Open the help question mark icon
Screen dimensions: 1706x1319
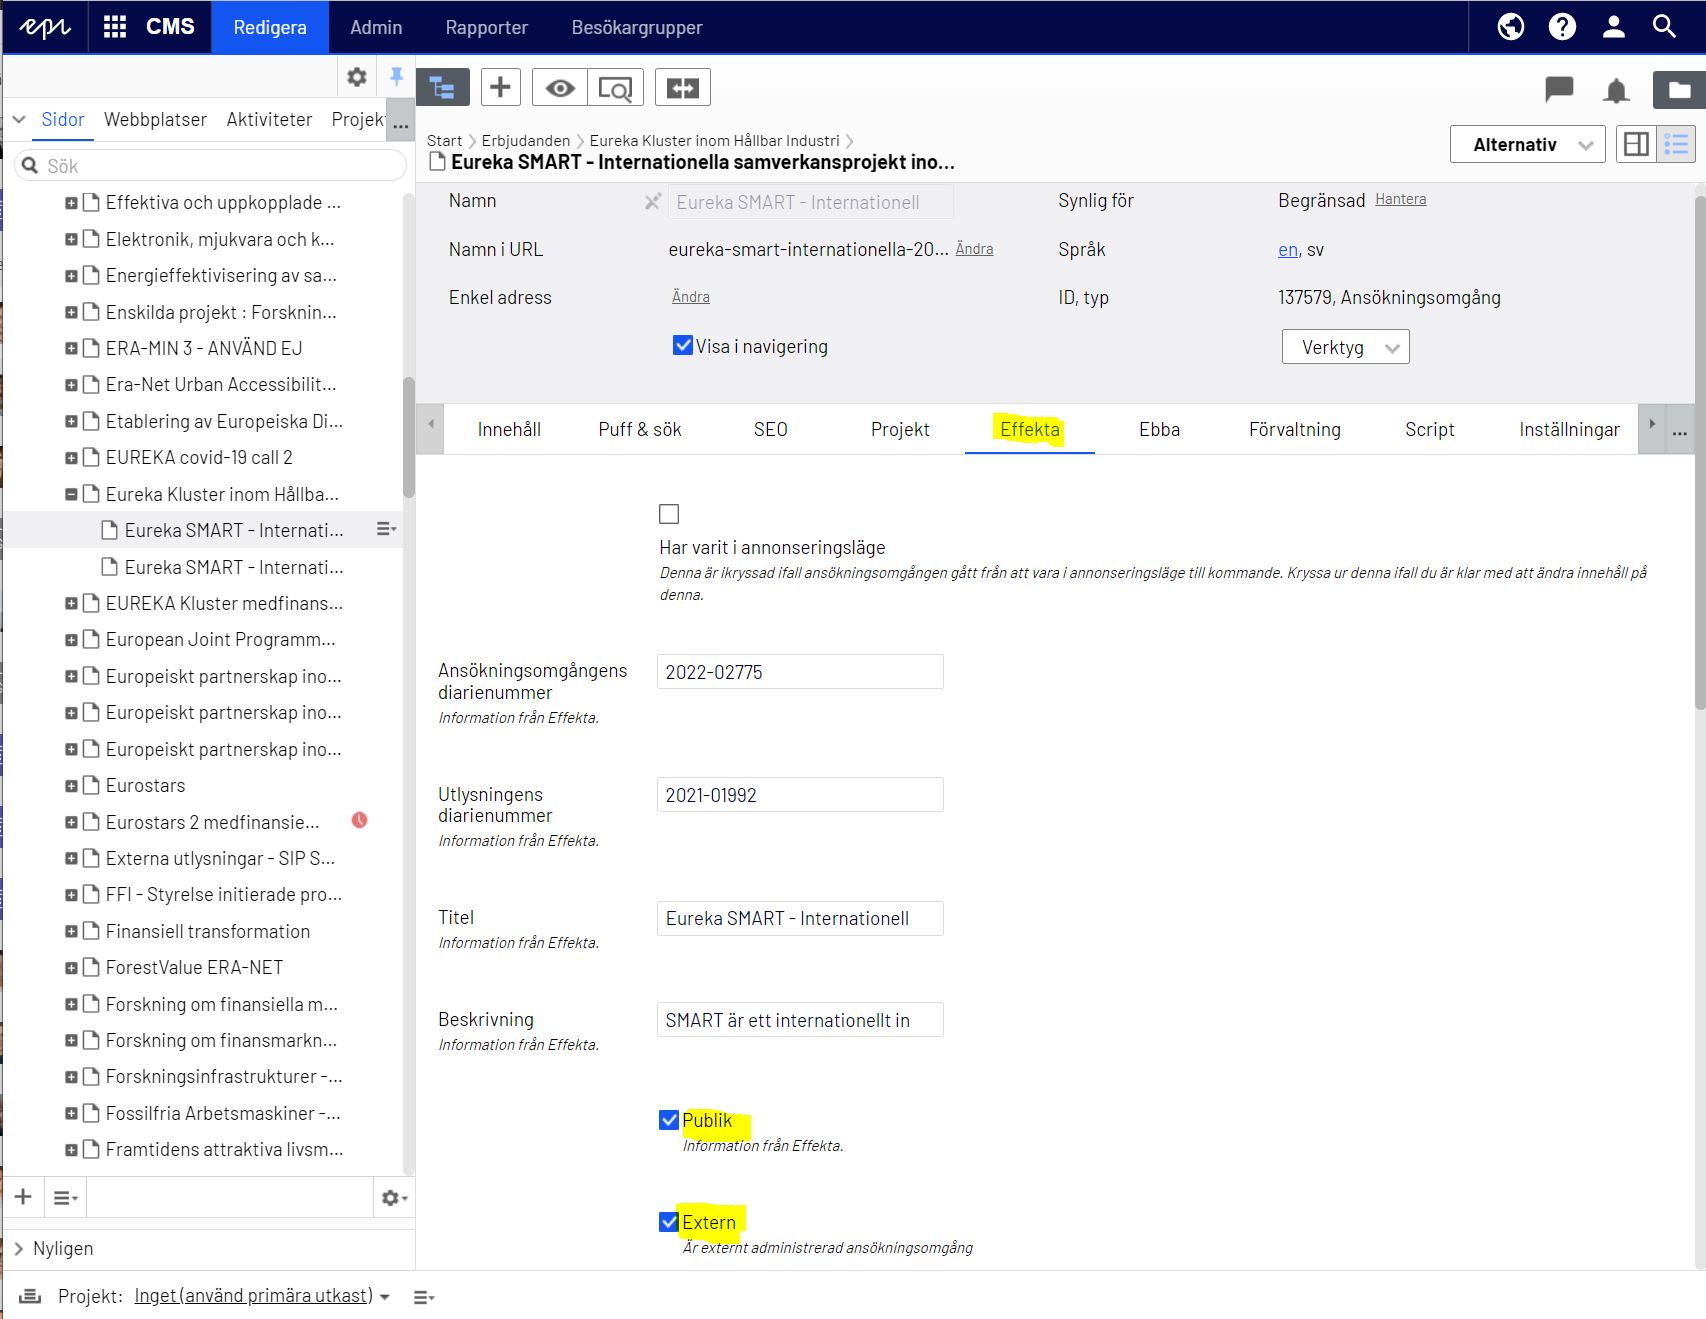point(1562,27)
